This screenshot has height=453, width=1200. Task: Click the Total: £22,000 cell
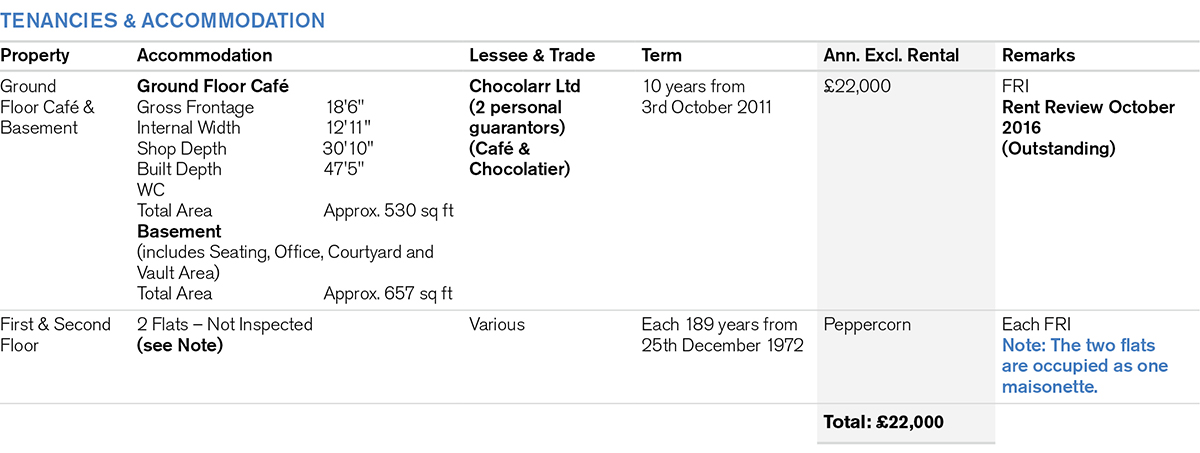click(x=883, y=422)
